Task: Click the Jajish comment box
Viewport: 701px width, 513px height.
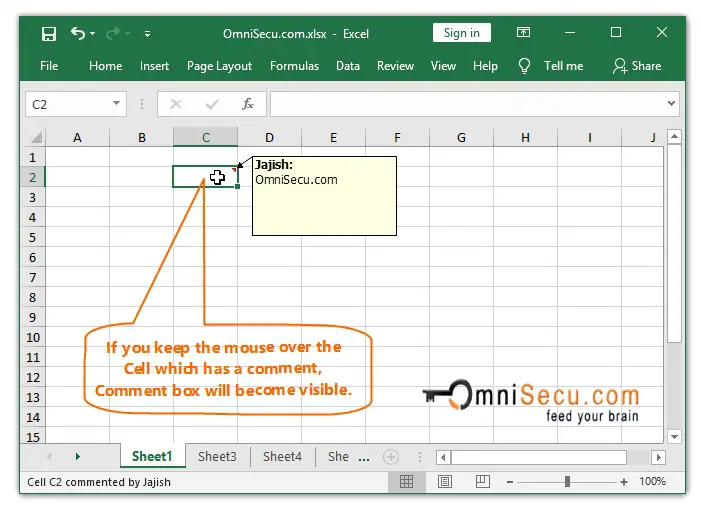Action: pyautogui.click(x=324, y=196)
